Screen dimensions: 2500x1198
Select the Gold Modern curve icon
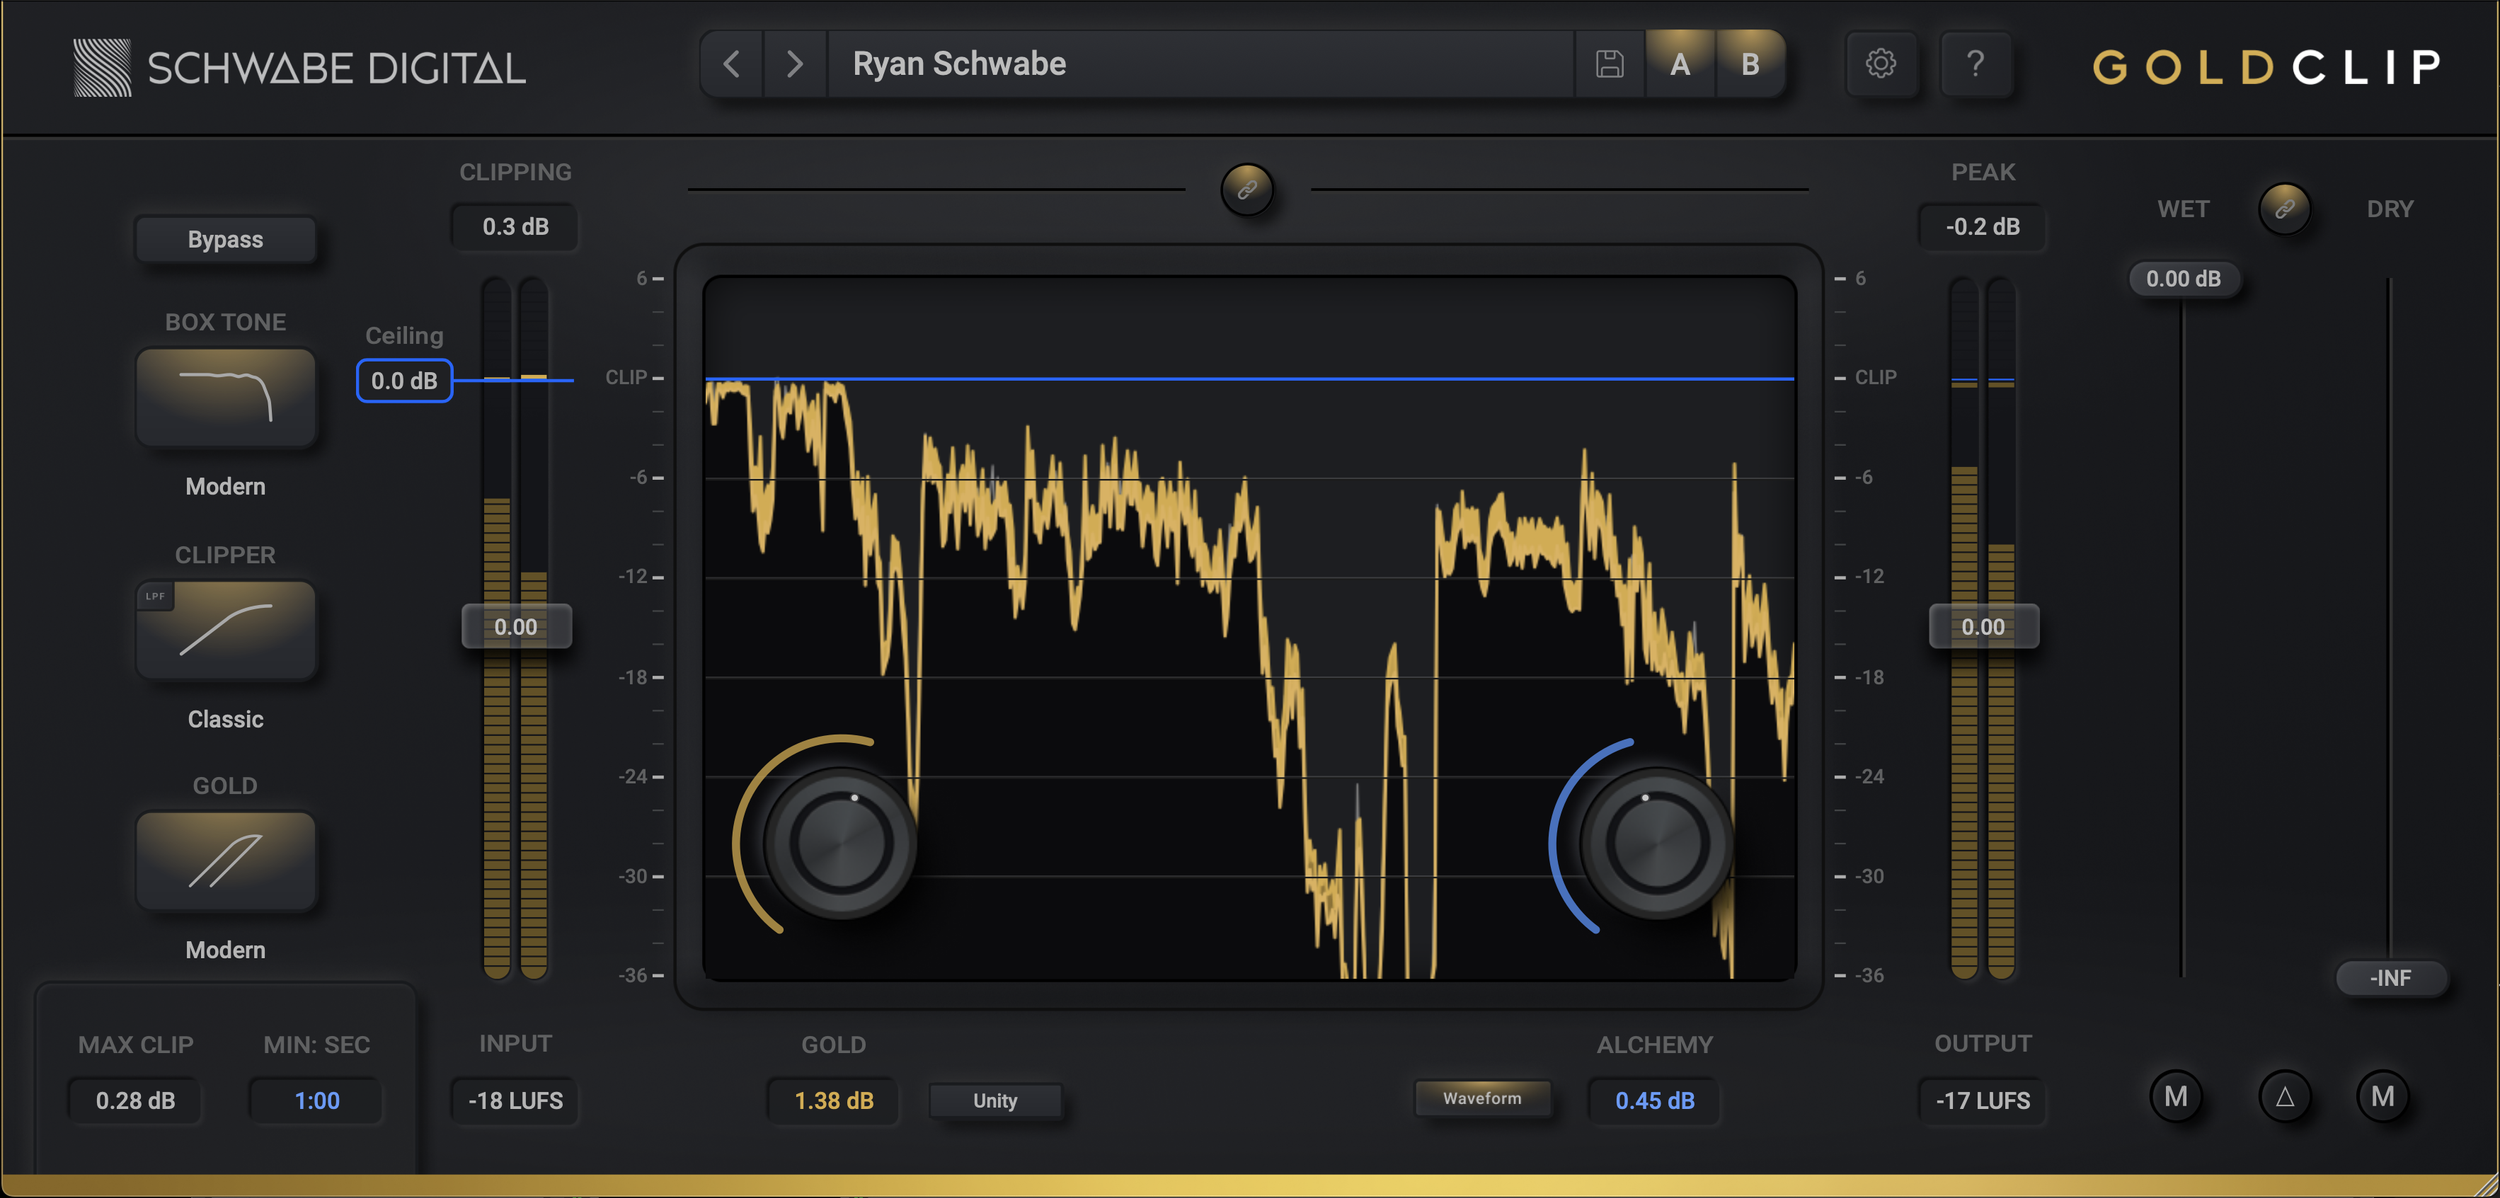(x=226, y=861)
